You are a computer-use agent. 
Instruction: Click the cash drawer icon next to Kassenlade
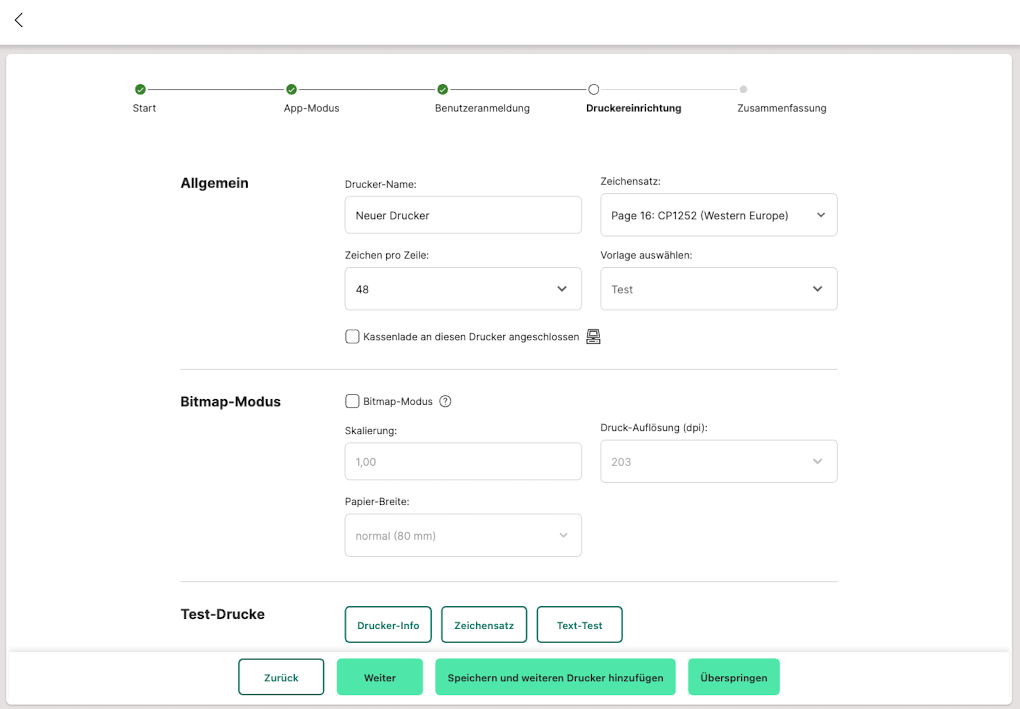click(x=593, y=337)
